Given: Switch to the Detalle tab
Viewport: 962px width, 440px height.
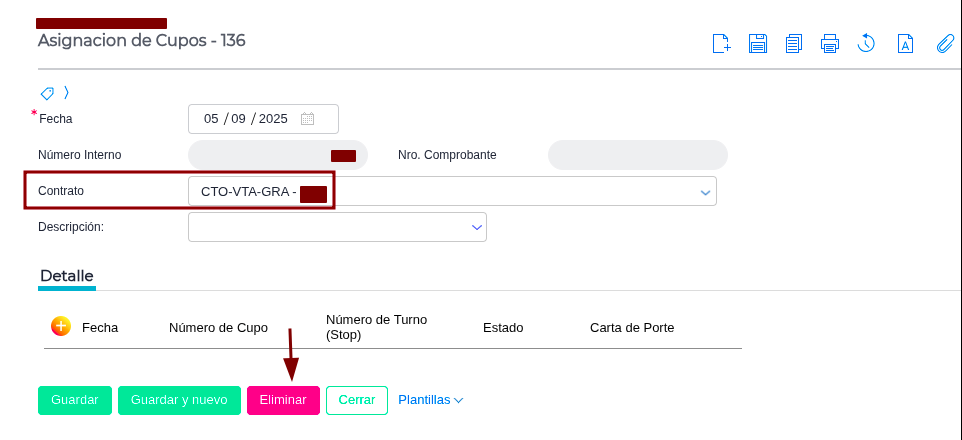Looking at the screenshot, I should (x=67, y=276).
